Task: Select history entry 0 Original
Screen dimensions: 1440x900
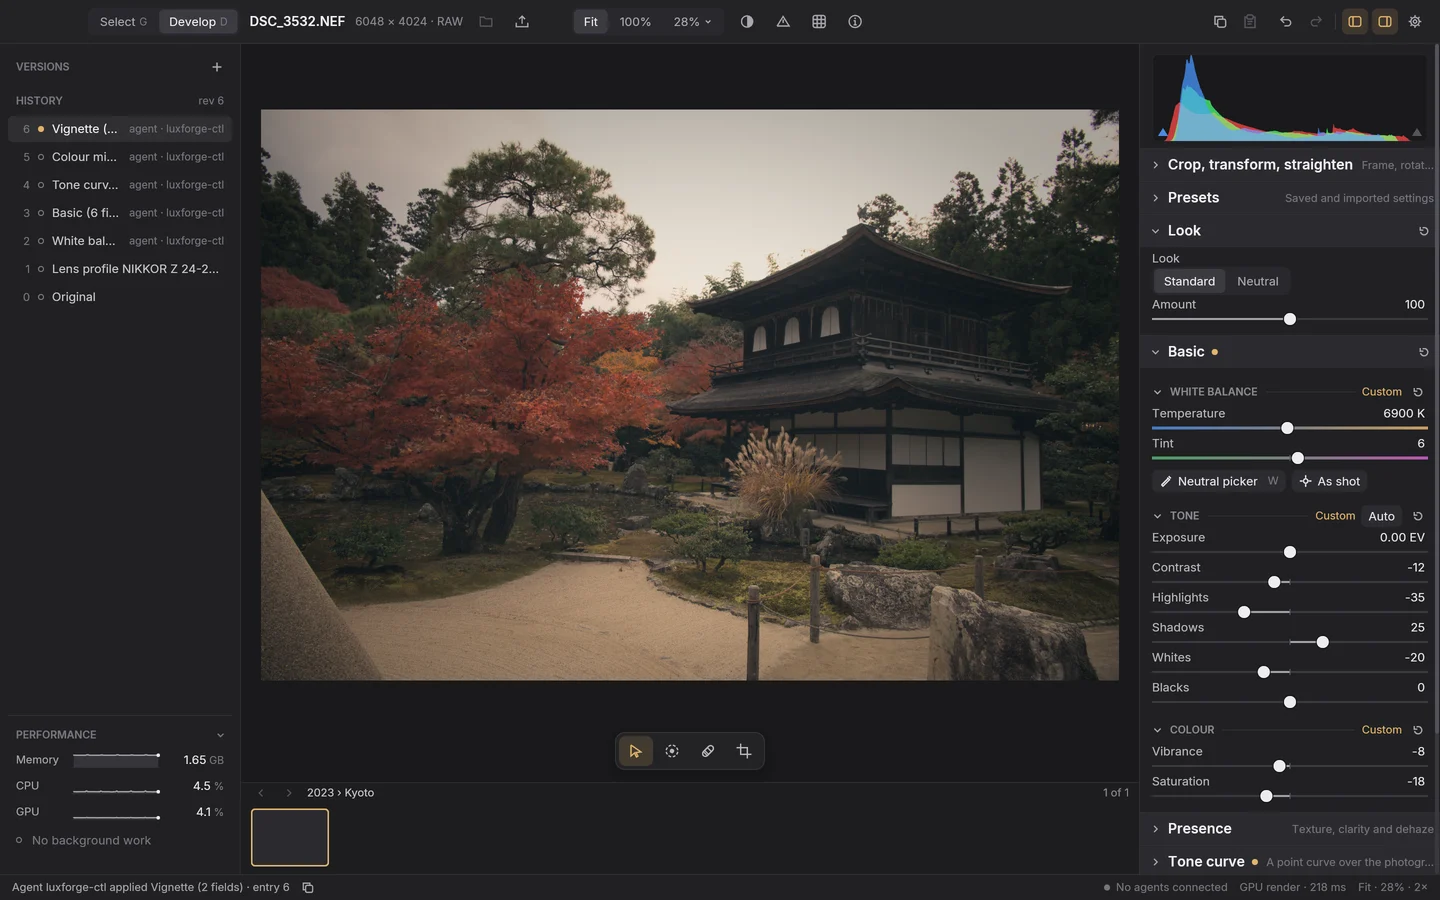Action: click(120, 297)
